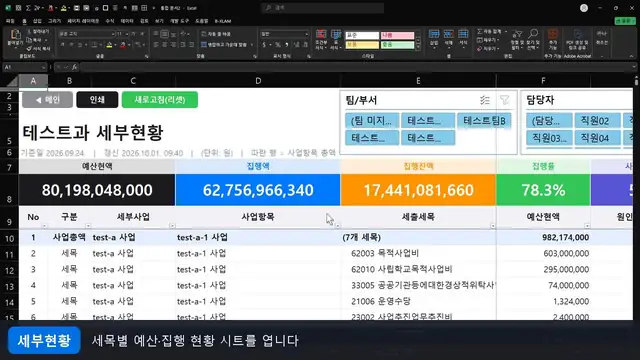
Task: Switch to the 수식 (Formulas) tab
Action: [110, 21]
